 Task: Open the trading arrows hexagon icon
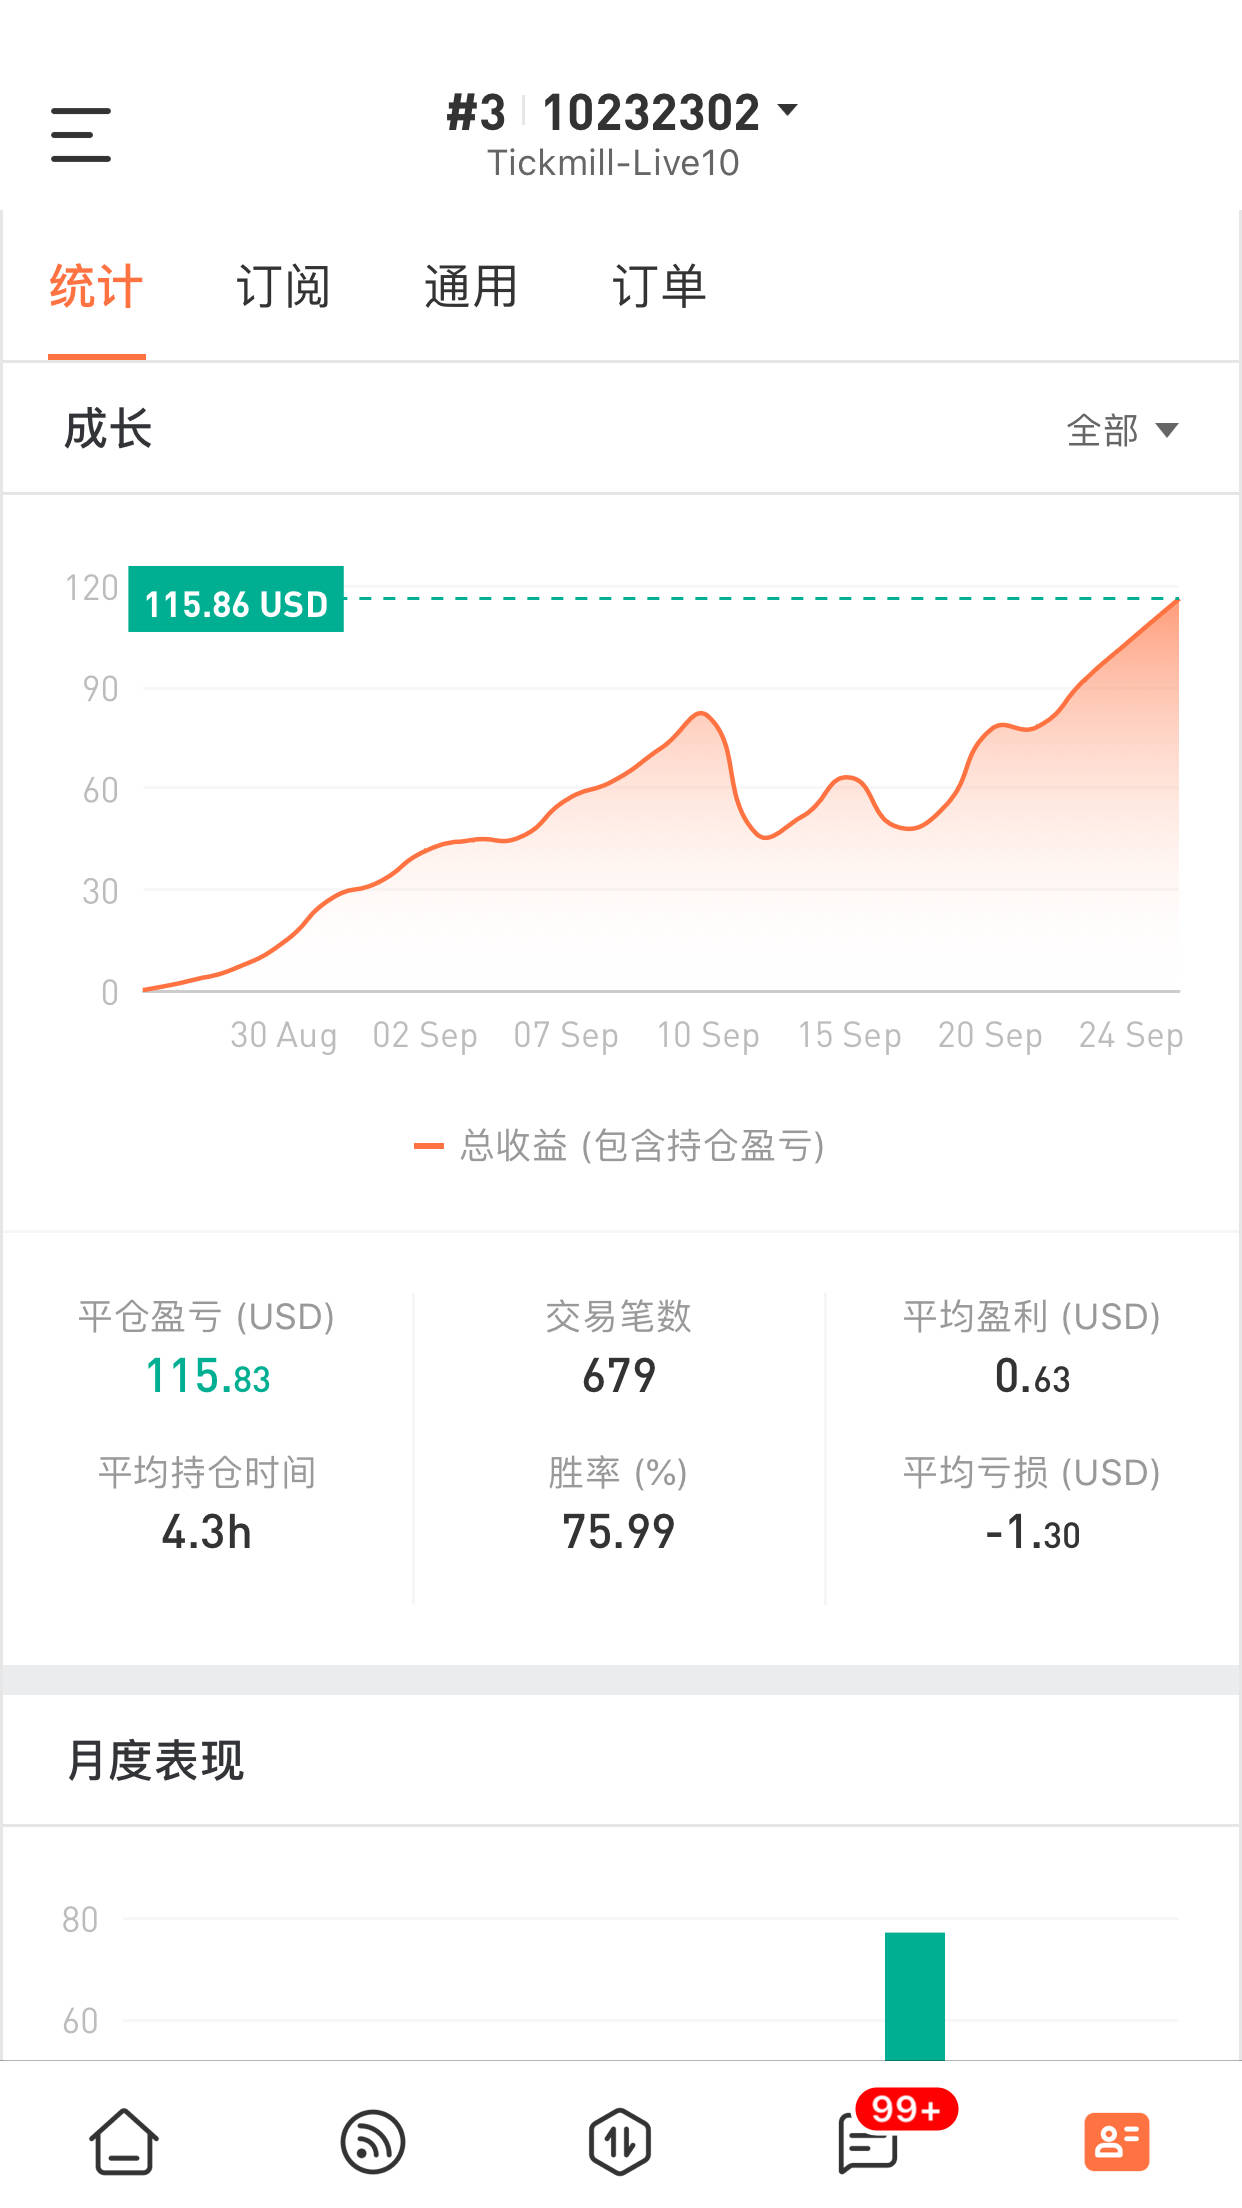pos(620,2142)
